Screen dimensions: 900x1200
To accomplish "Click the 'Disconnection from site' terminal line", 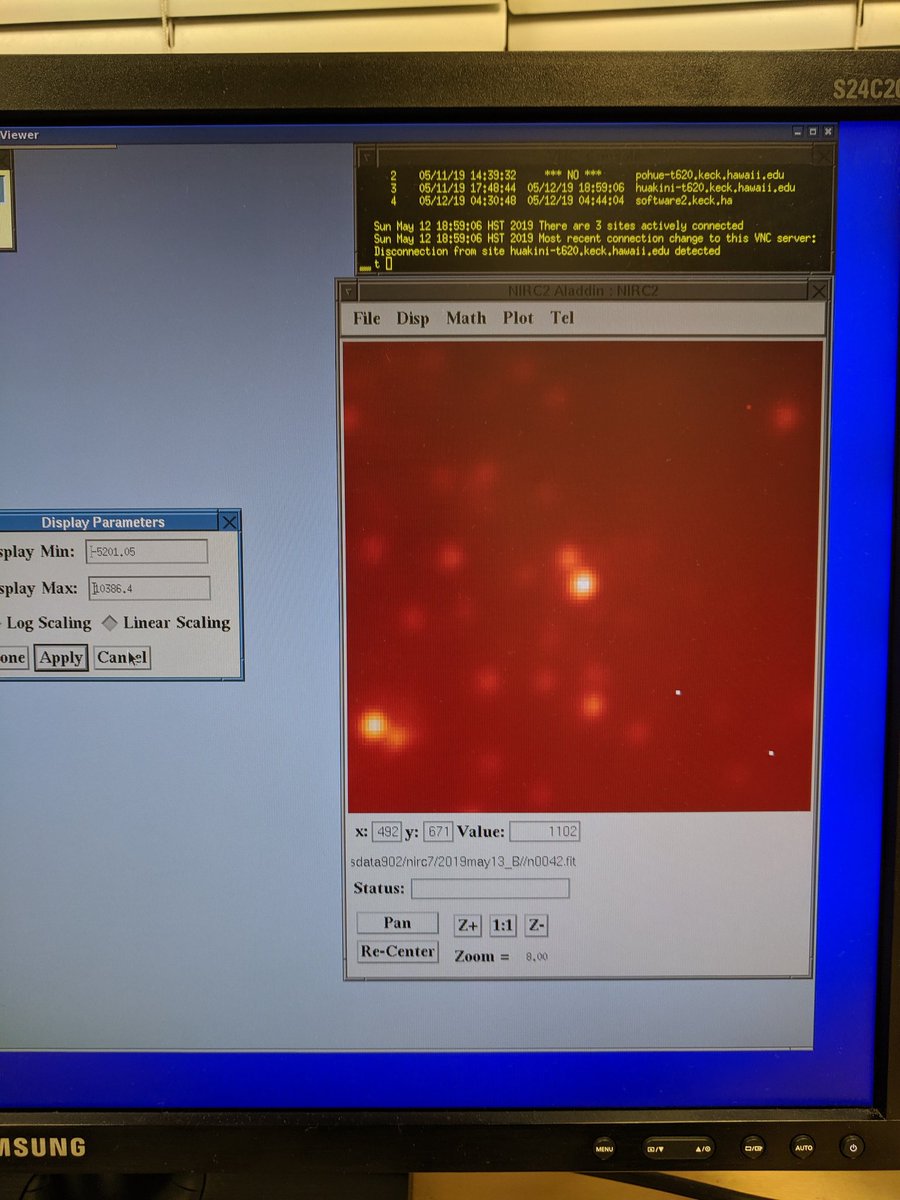I will tap(547, 251).
